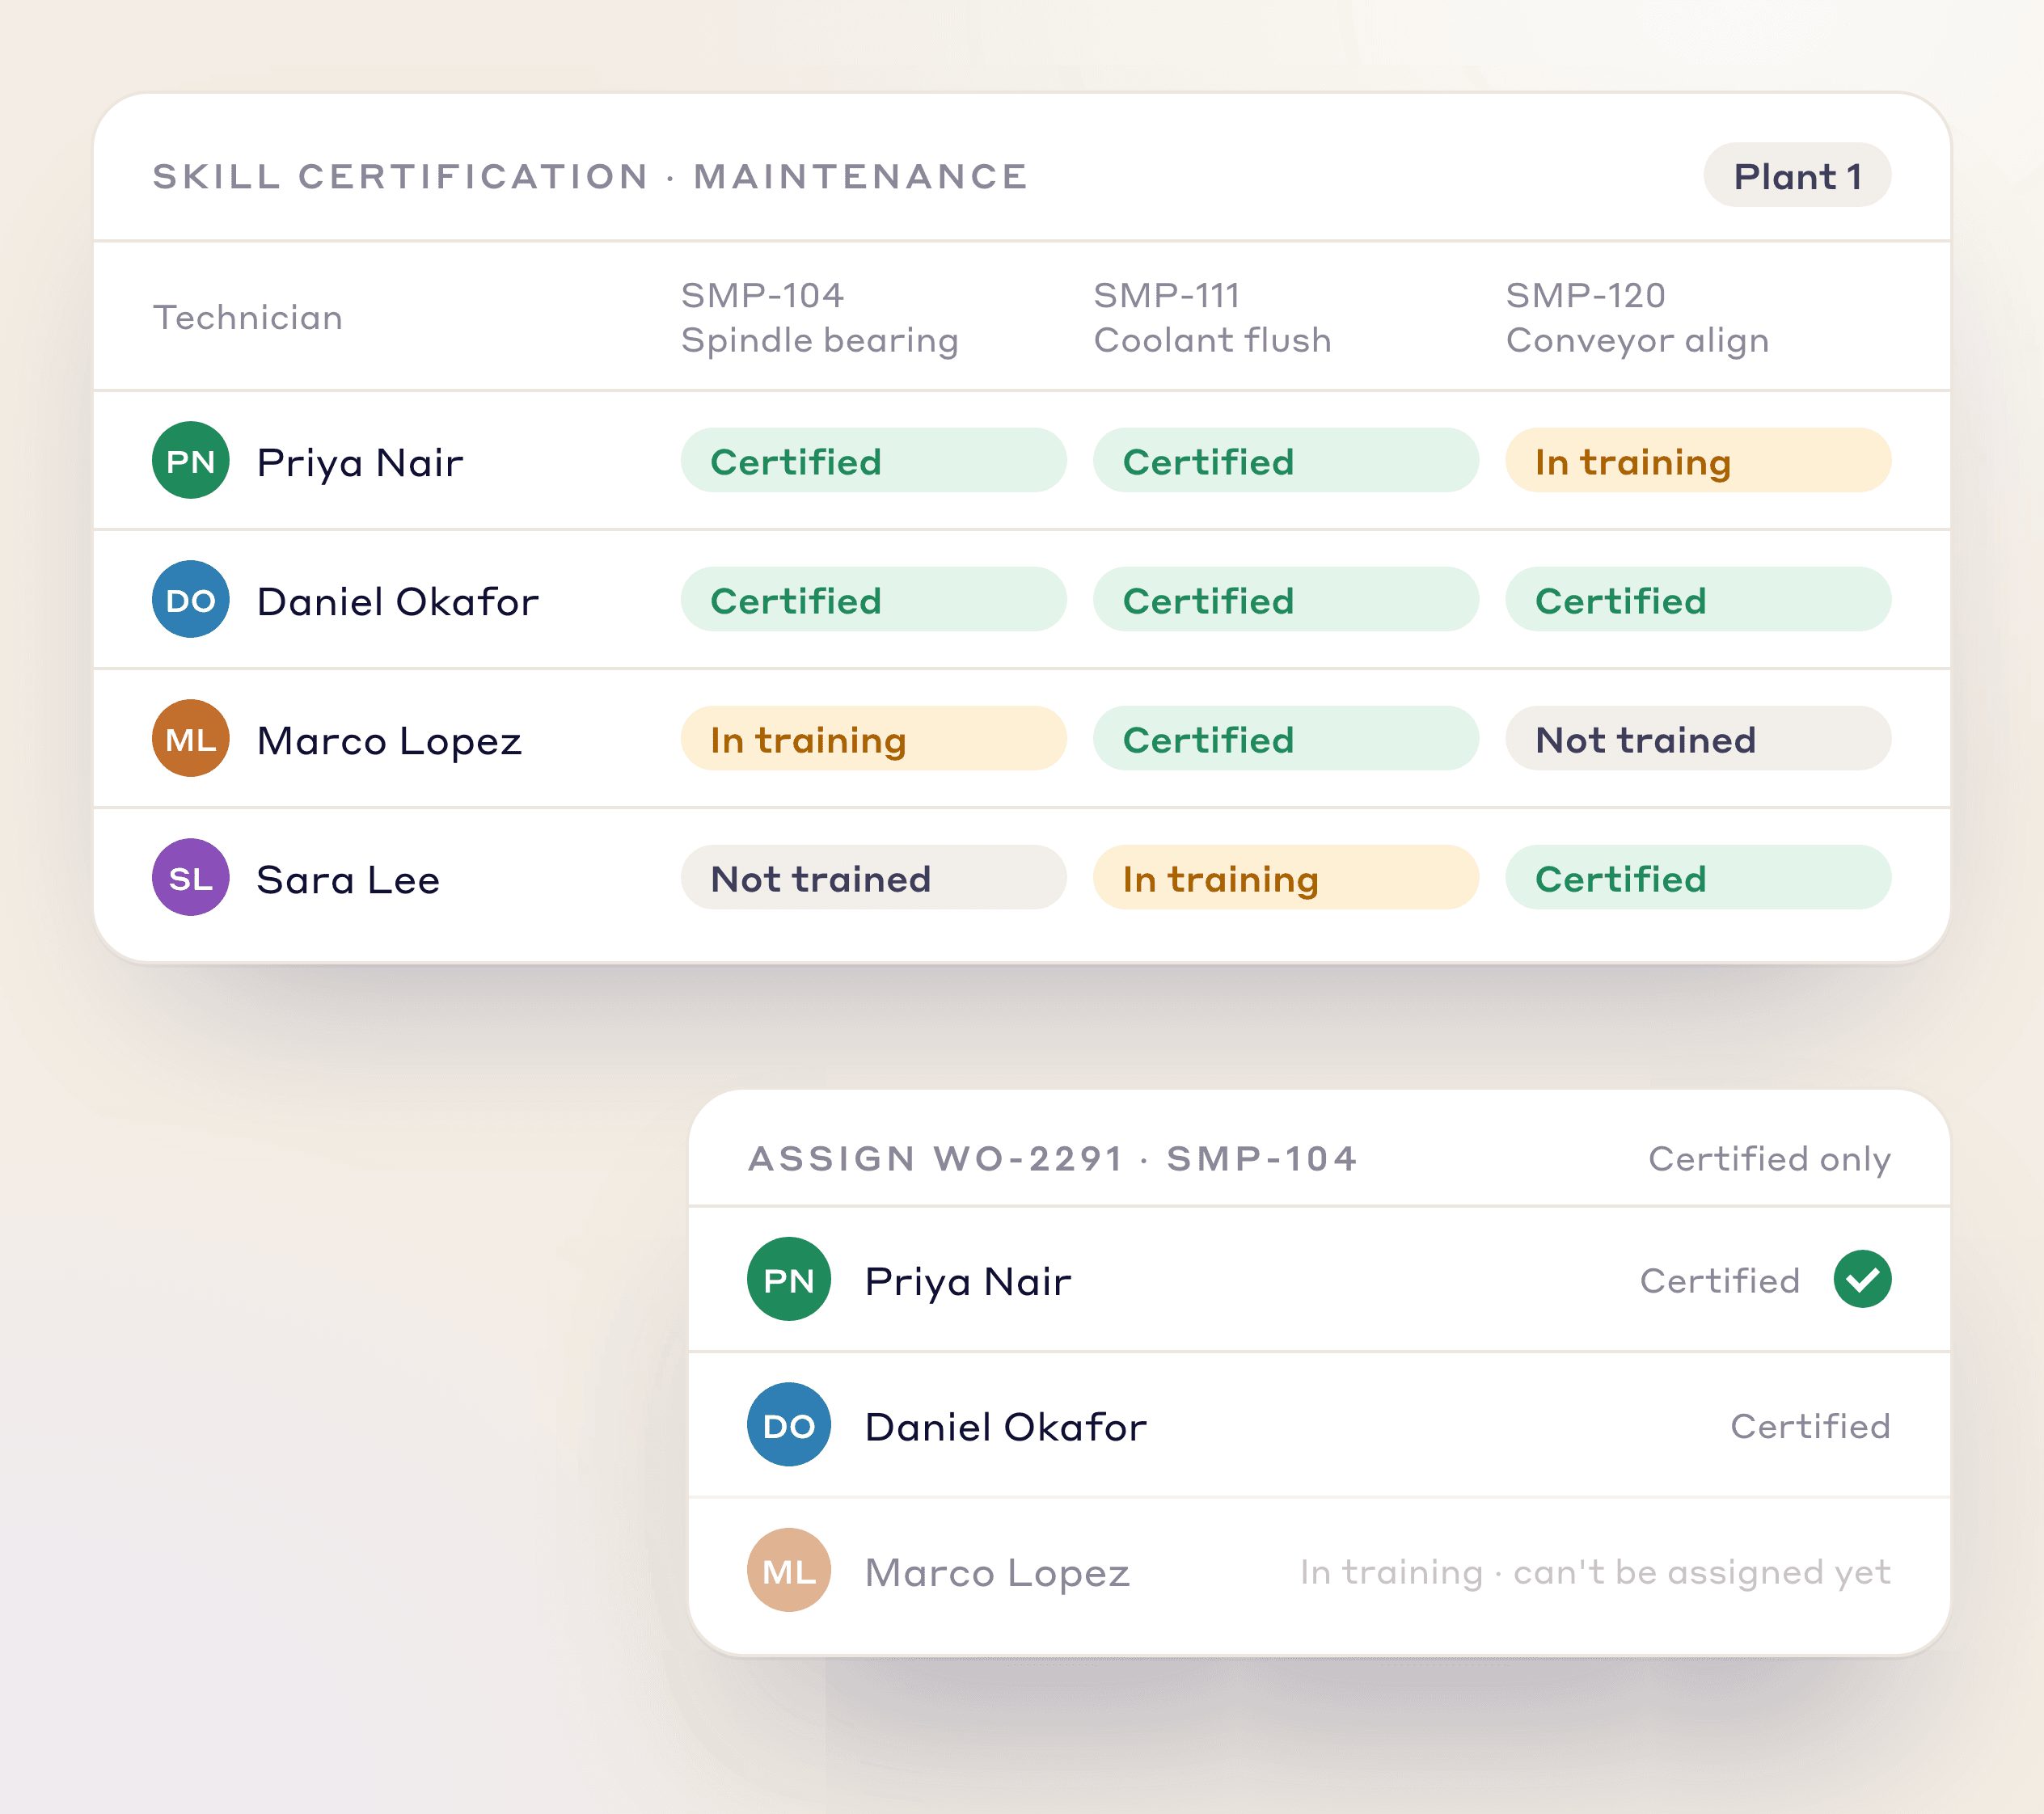
Task: Select disabled Marco Lopez row in assign panel
Action: 1319,1572
